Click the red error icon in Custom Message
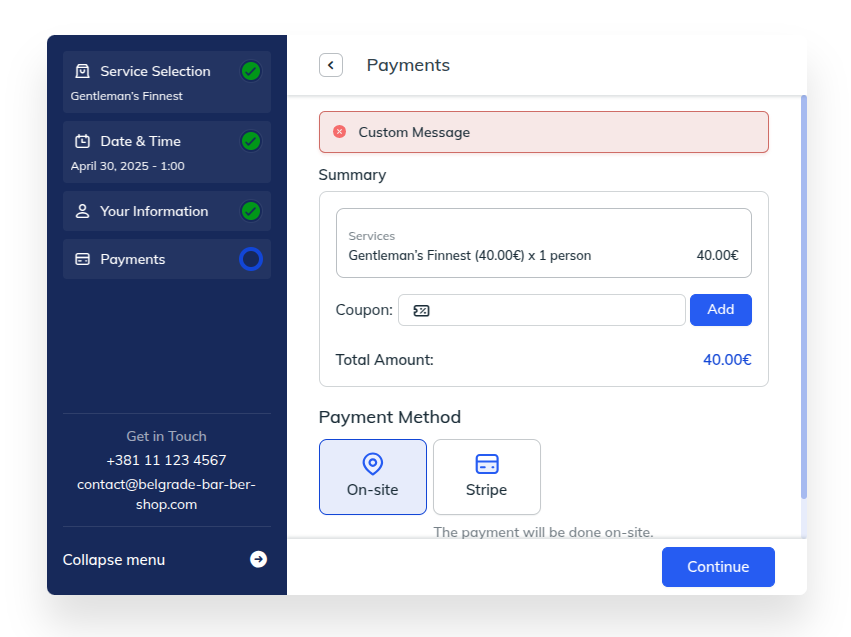 point(339,132)
